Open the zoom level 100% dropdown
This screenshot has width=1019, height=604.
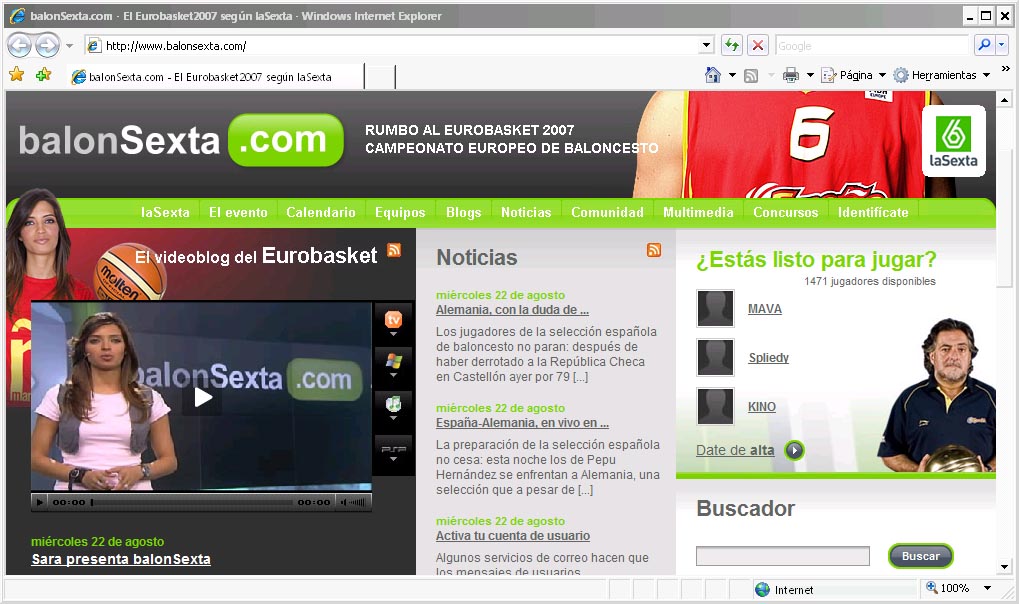pos(987,588)
